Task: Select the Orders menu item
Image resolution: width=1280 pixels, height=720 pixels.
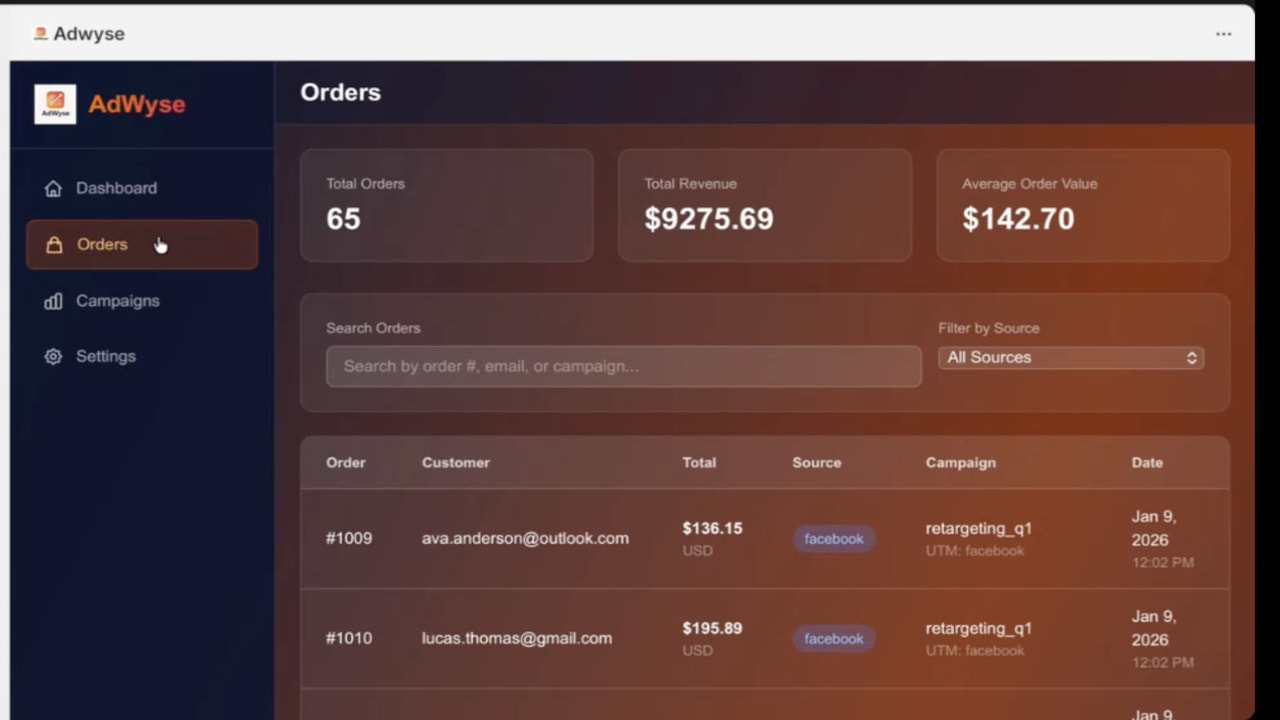Action: click(x=142, y=245)
